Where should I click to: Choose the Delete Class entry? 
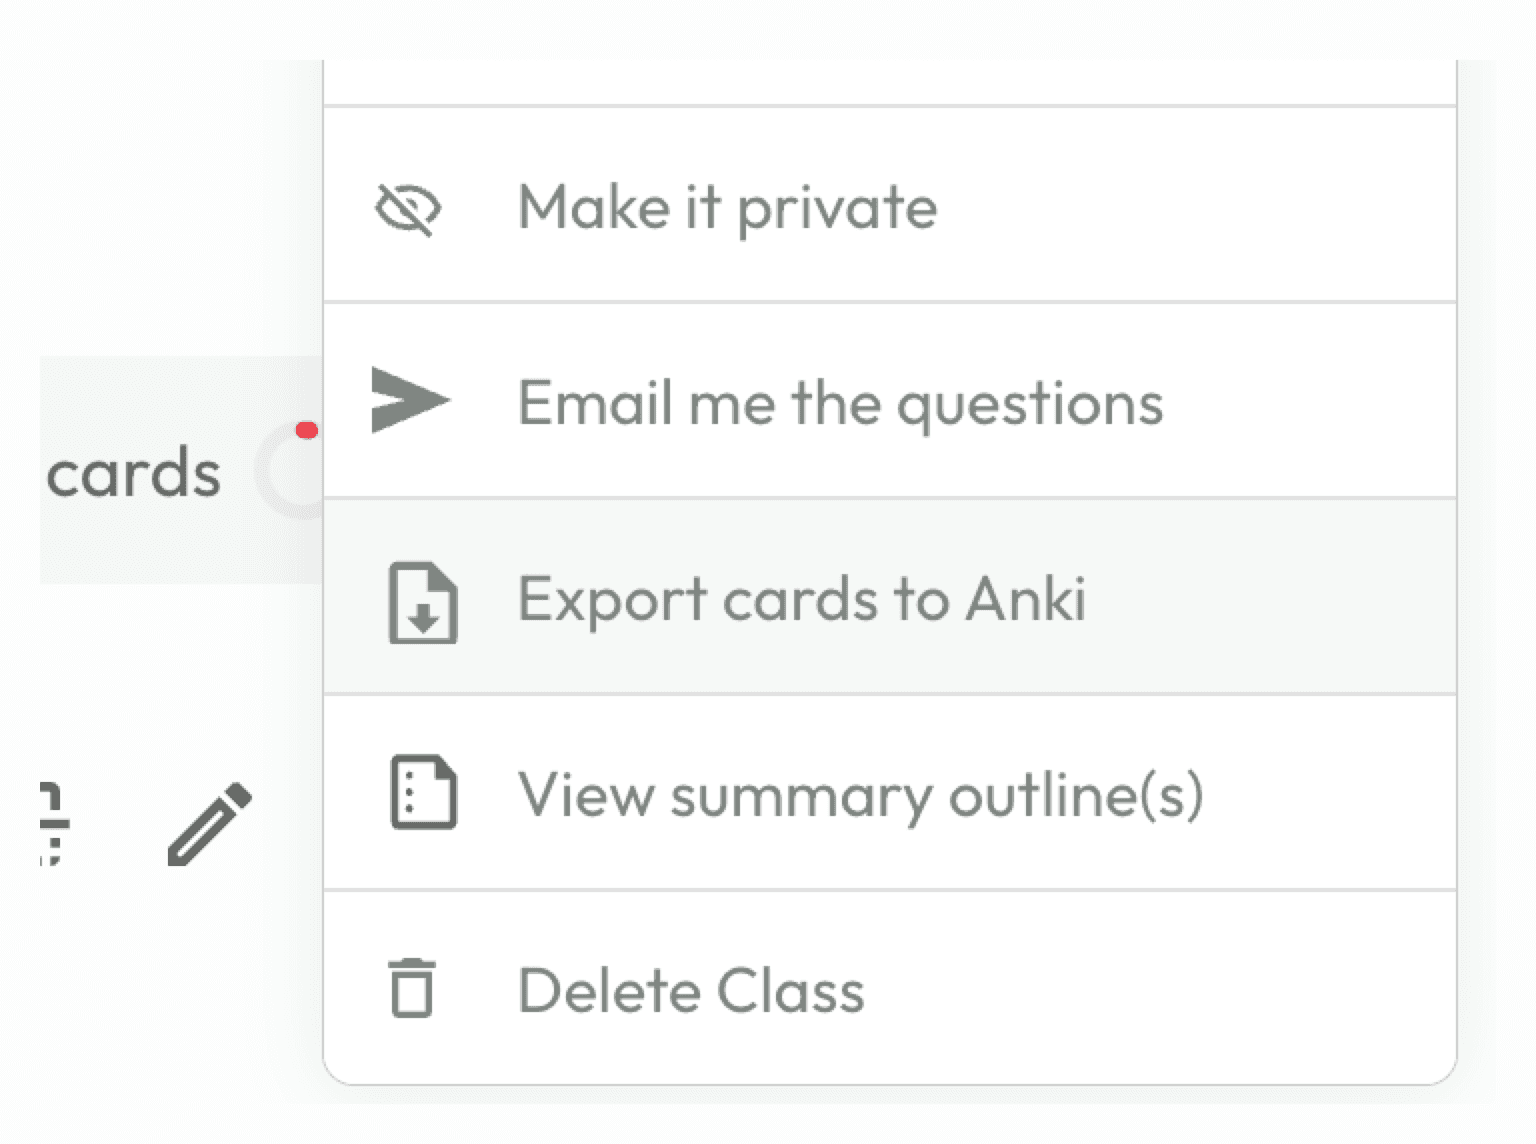(x=691, y=991)
